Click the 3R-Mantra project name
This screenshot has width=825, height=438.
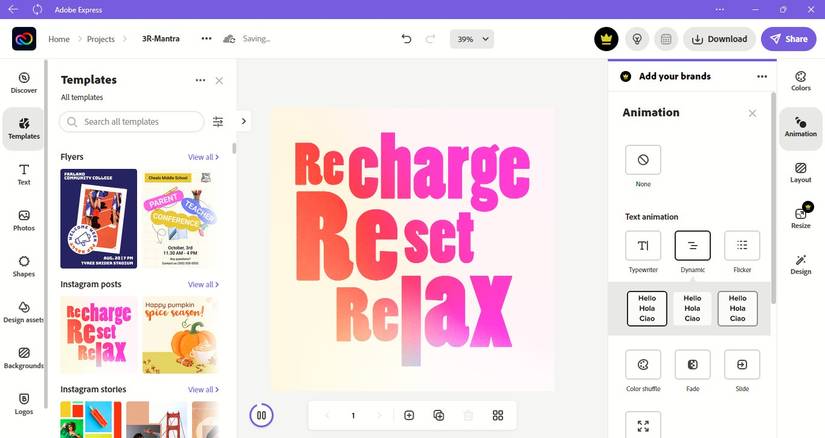click(x=160, y=38)
